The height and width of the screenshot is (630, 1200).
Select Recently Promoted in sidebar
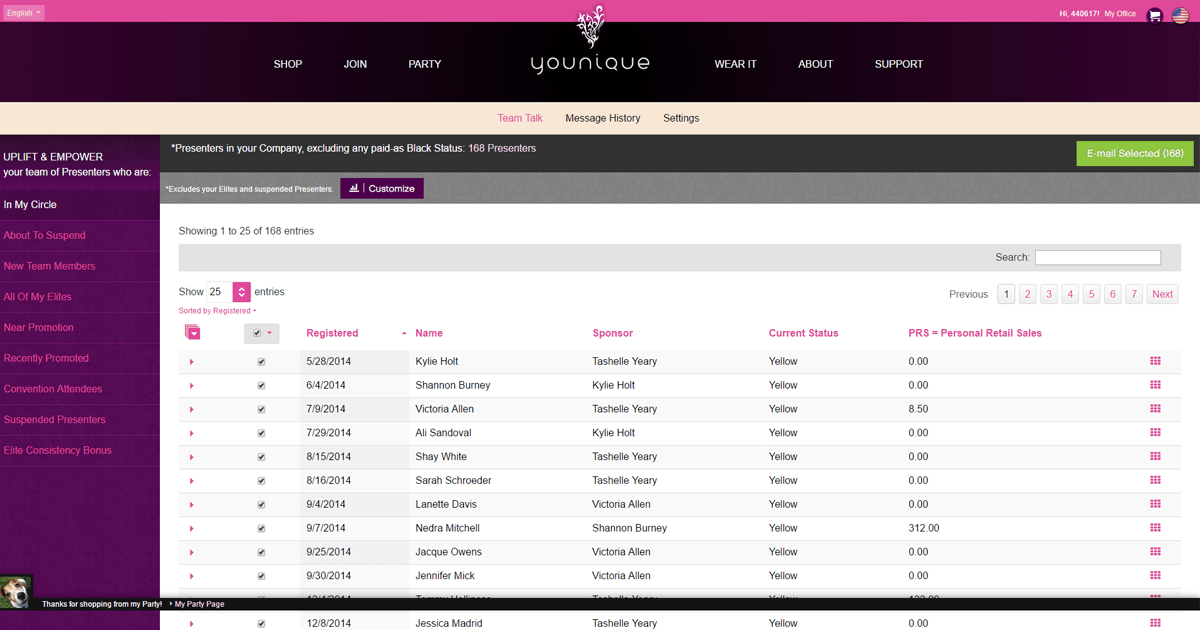click(46, 358)
